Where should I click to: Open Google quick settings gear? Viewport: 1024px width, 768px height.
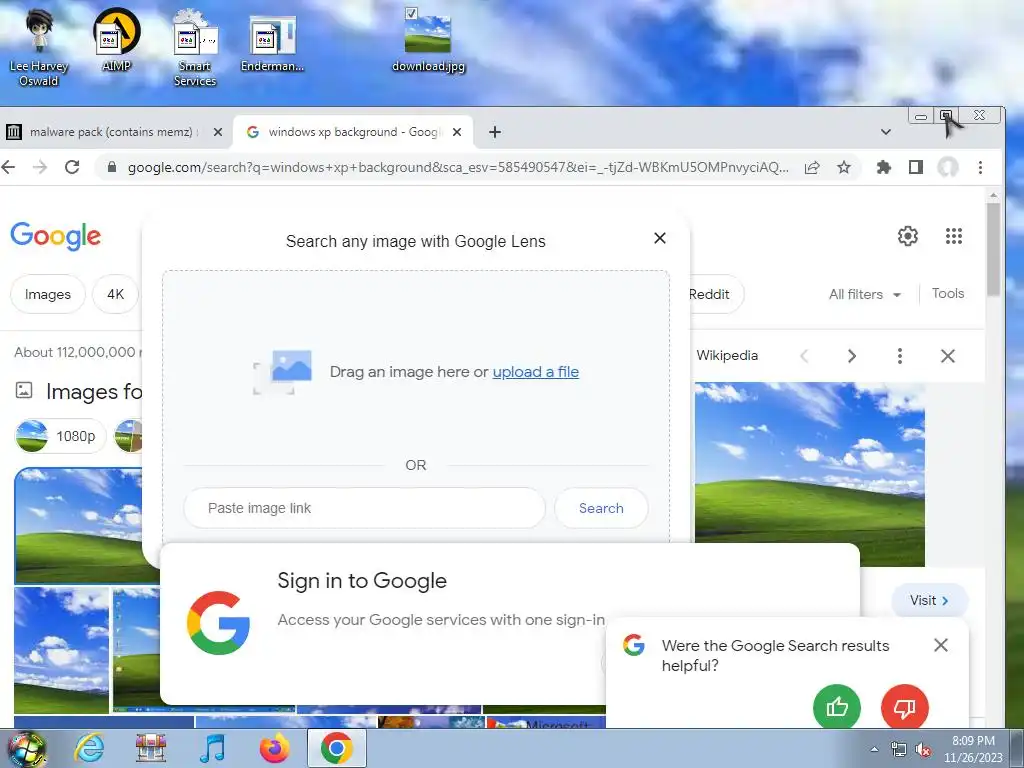tap(908, 236)
